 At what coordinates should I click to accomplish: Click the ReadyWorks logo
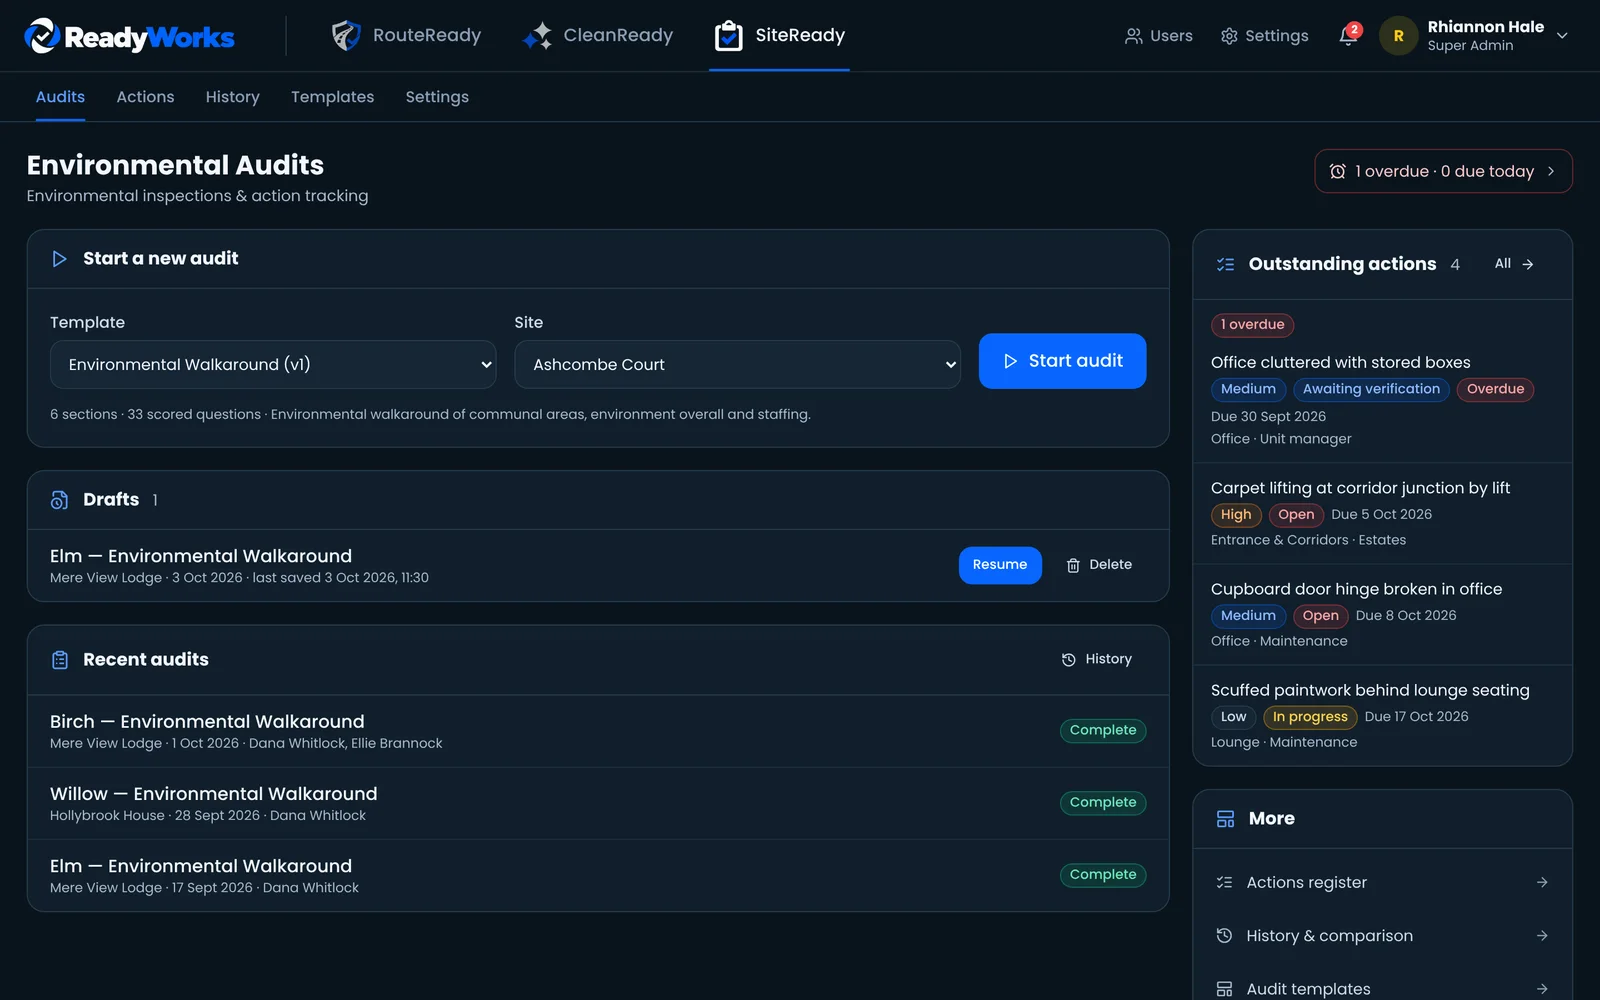pos(130,36)
